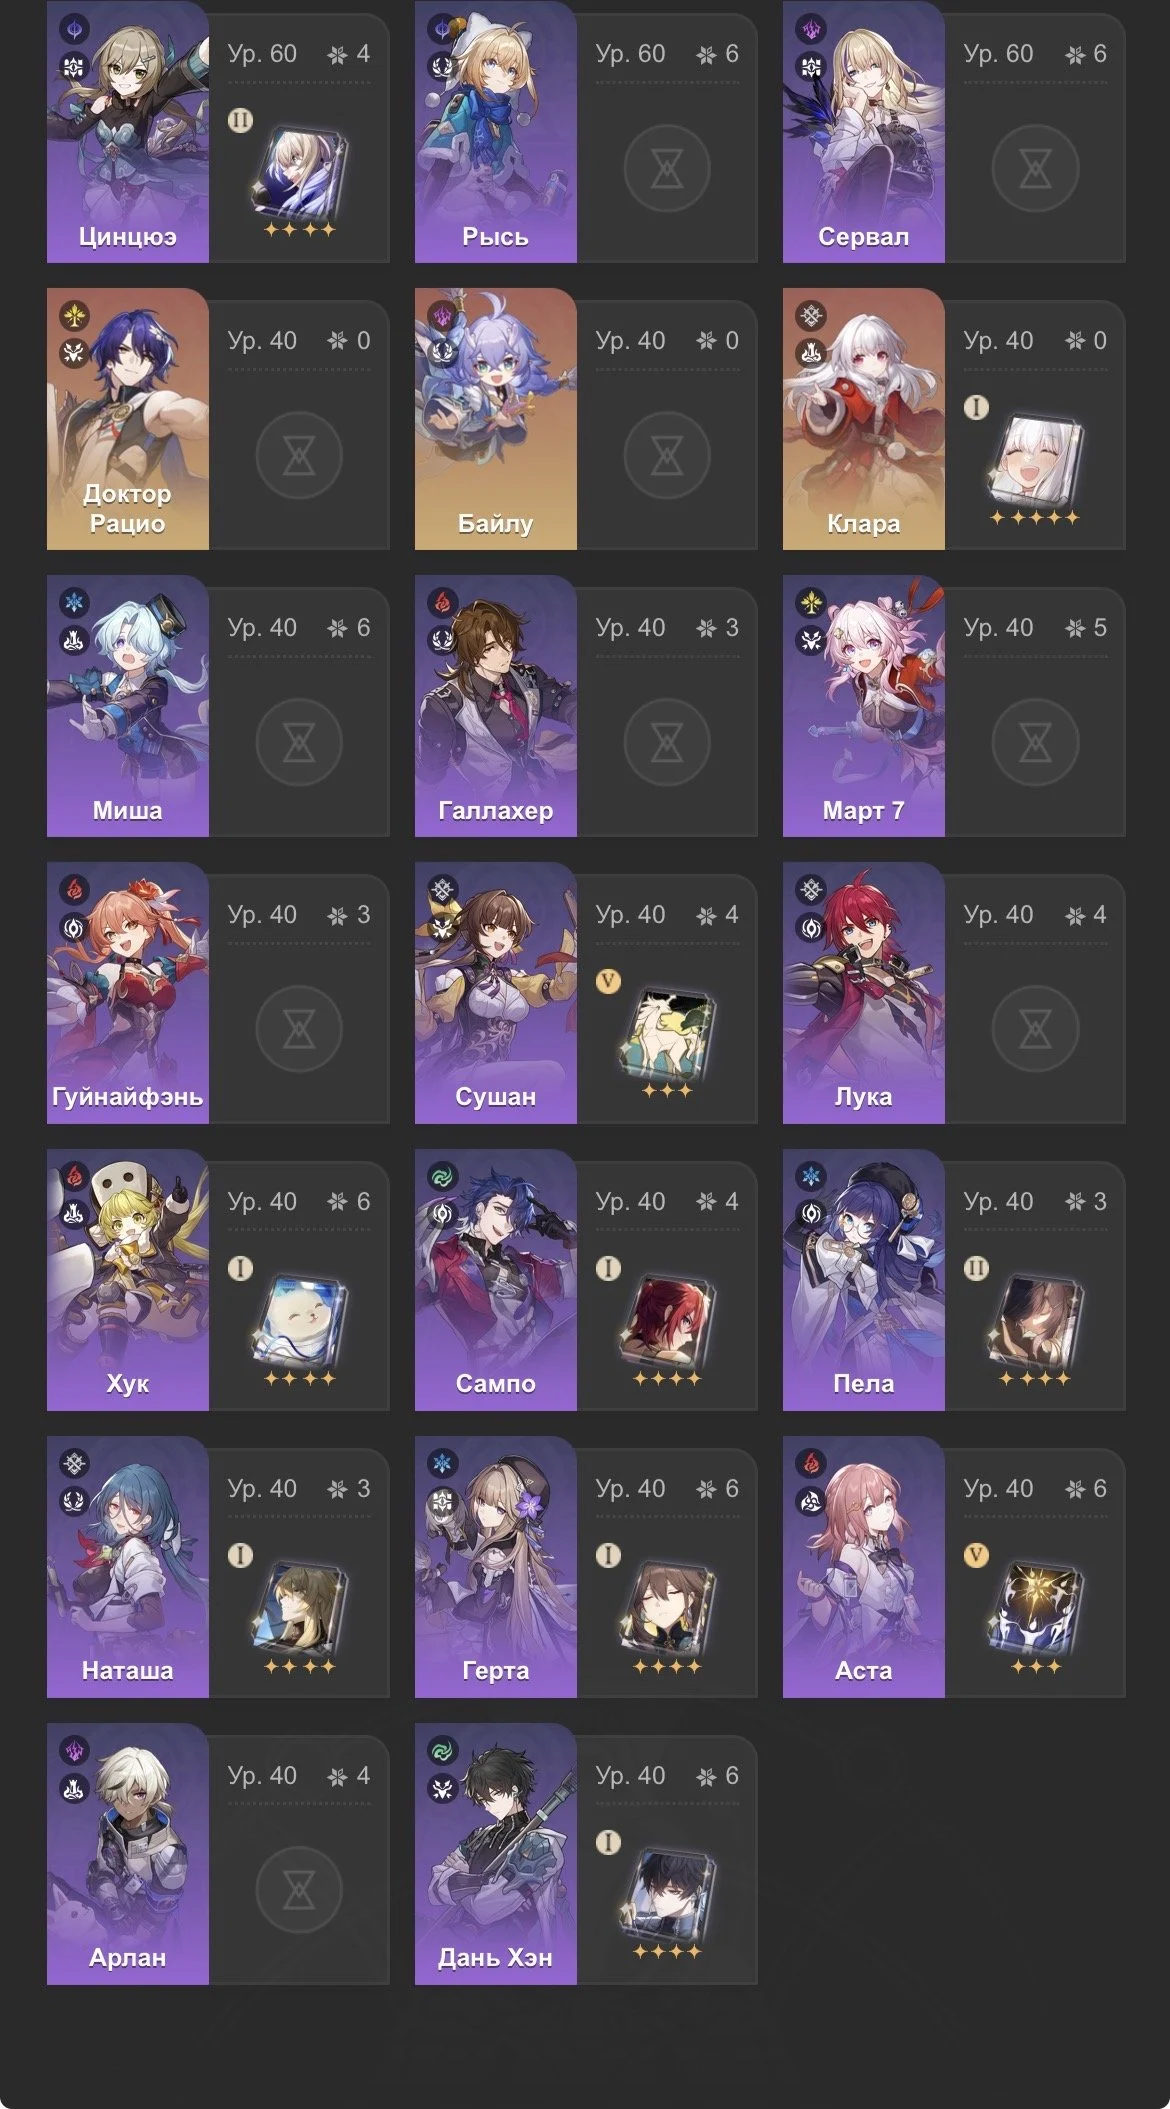Select the empty light cone slot for Рысь

coord(667,169)
